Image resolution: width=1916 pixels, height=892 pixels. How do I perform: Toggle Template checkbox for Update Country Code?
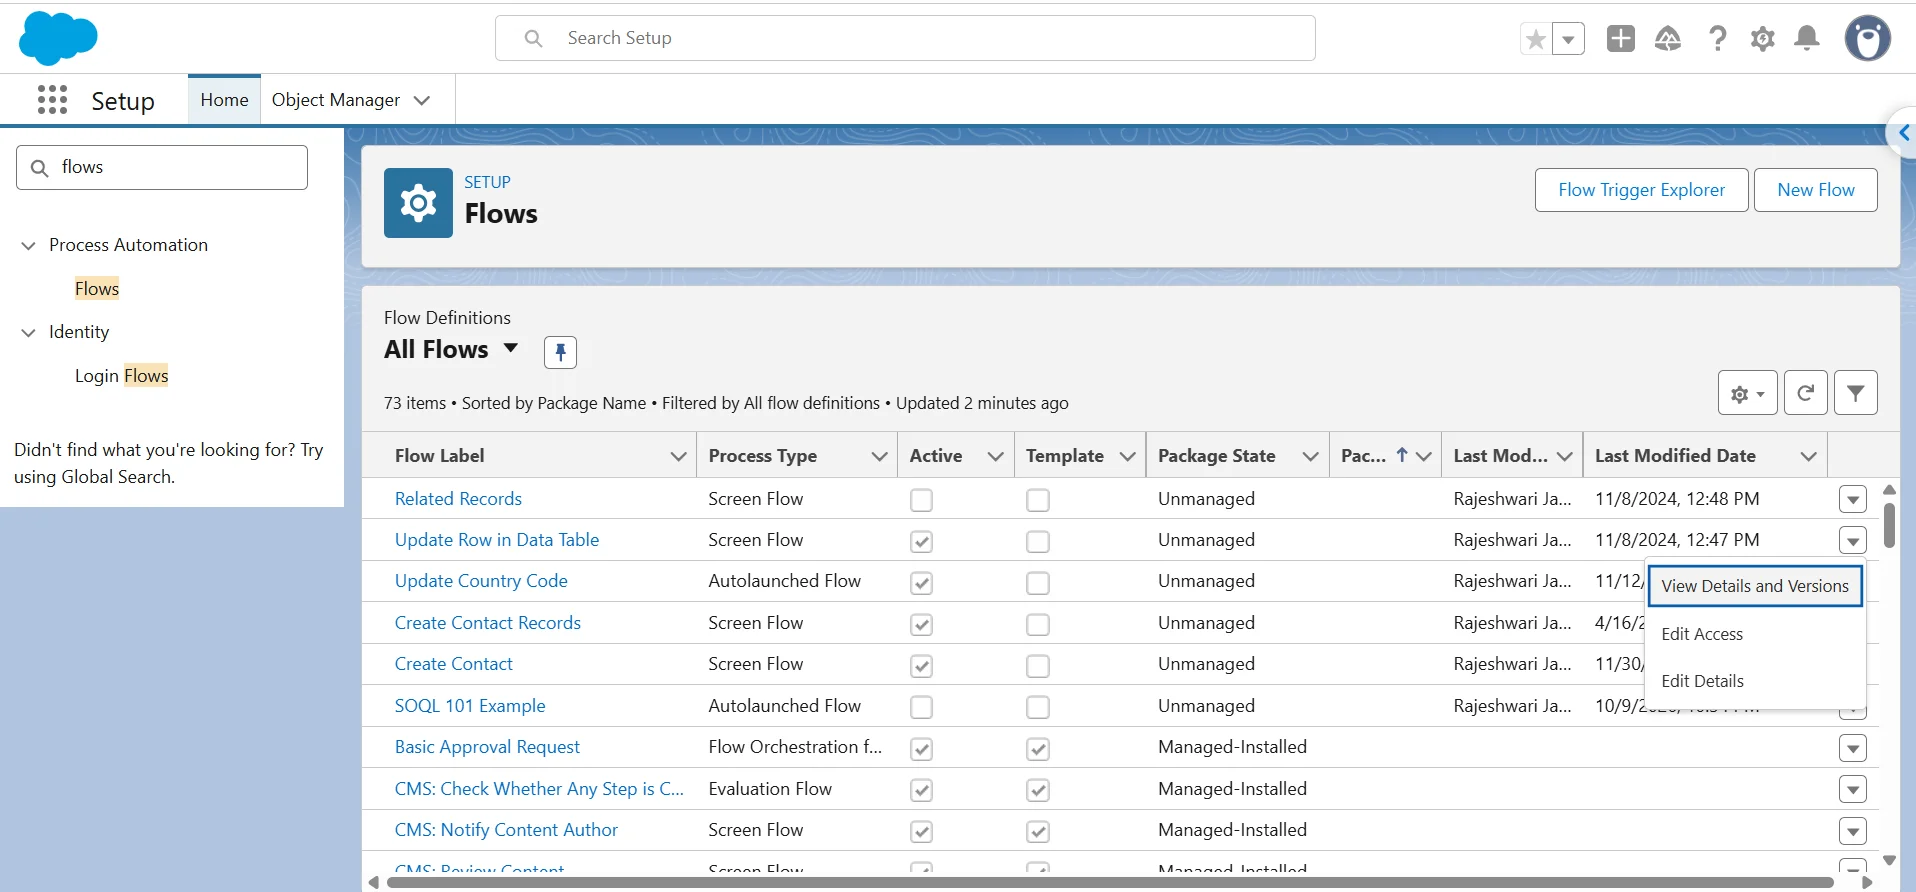1038,582
